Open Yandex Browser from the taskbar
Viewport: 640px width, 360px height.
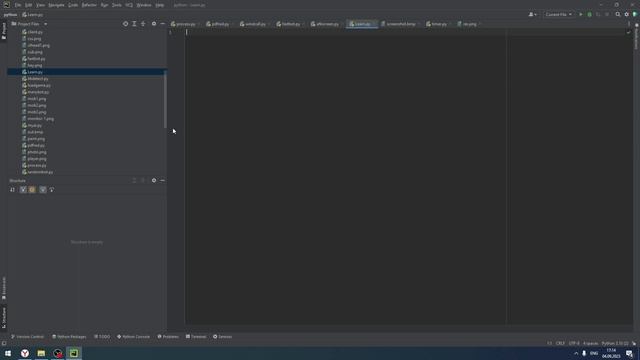tap(25, 353)
